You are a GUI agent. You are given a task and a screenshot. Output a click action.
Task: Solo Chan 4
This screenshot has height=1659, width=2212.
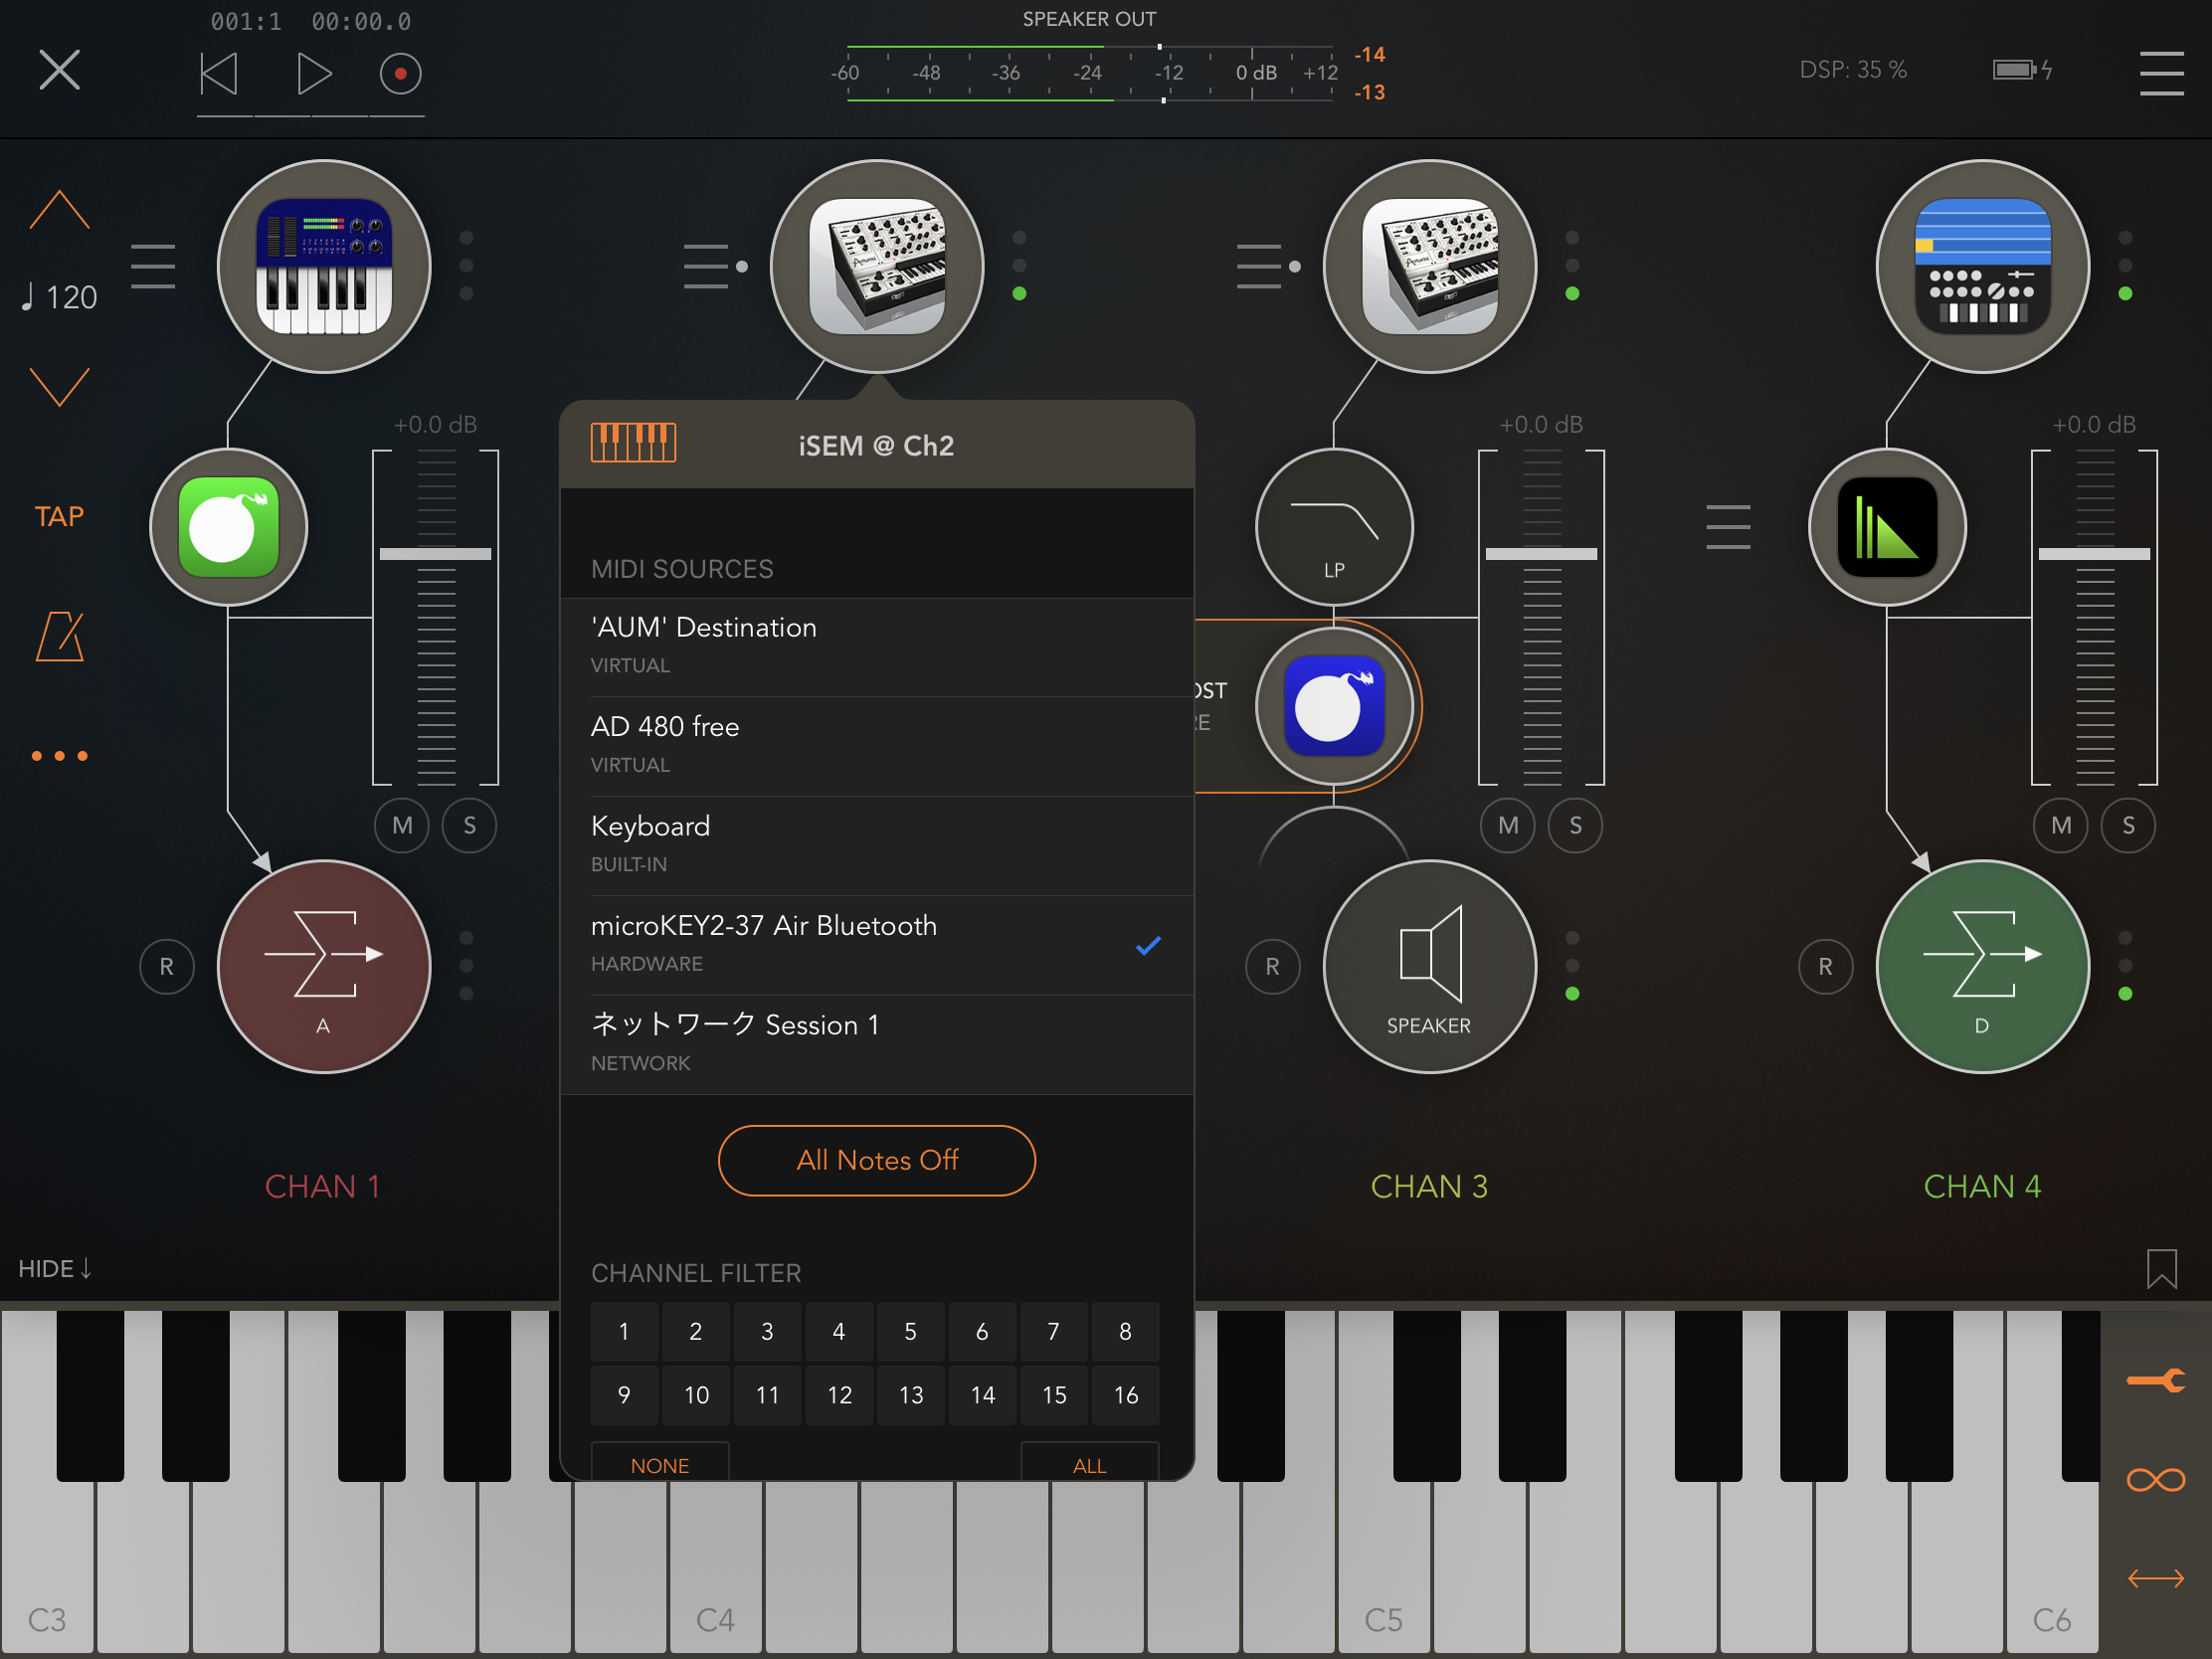pos(2129,825)
